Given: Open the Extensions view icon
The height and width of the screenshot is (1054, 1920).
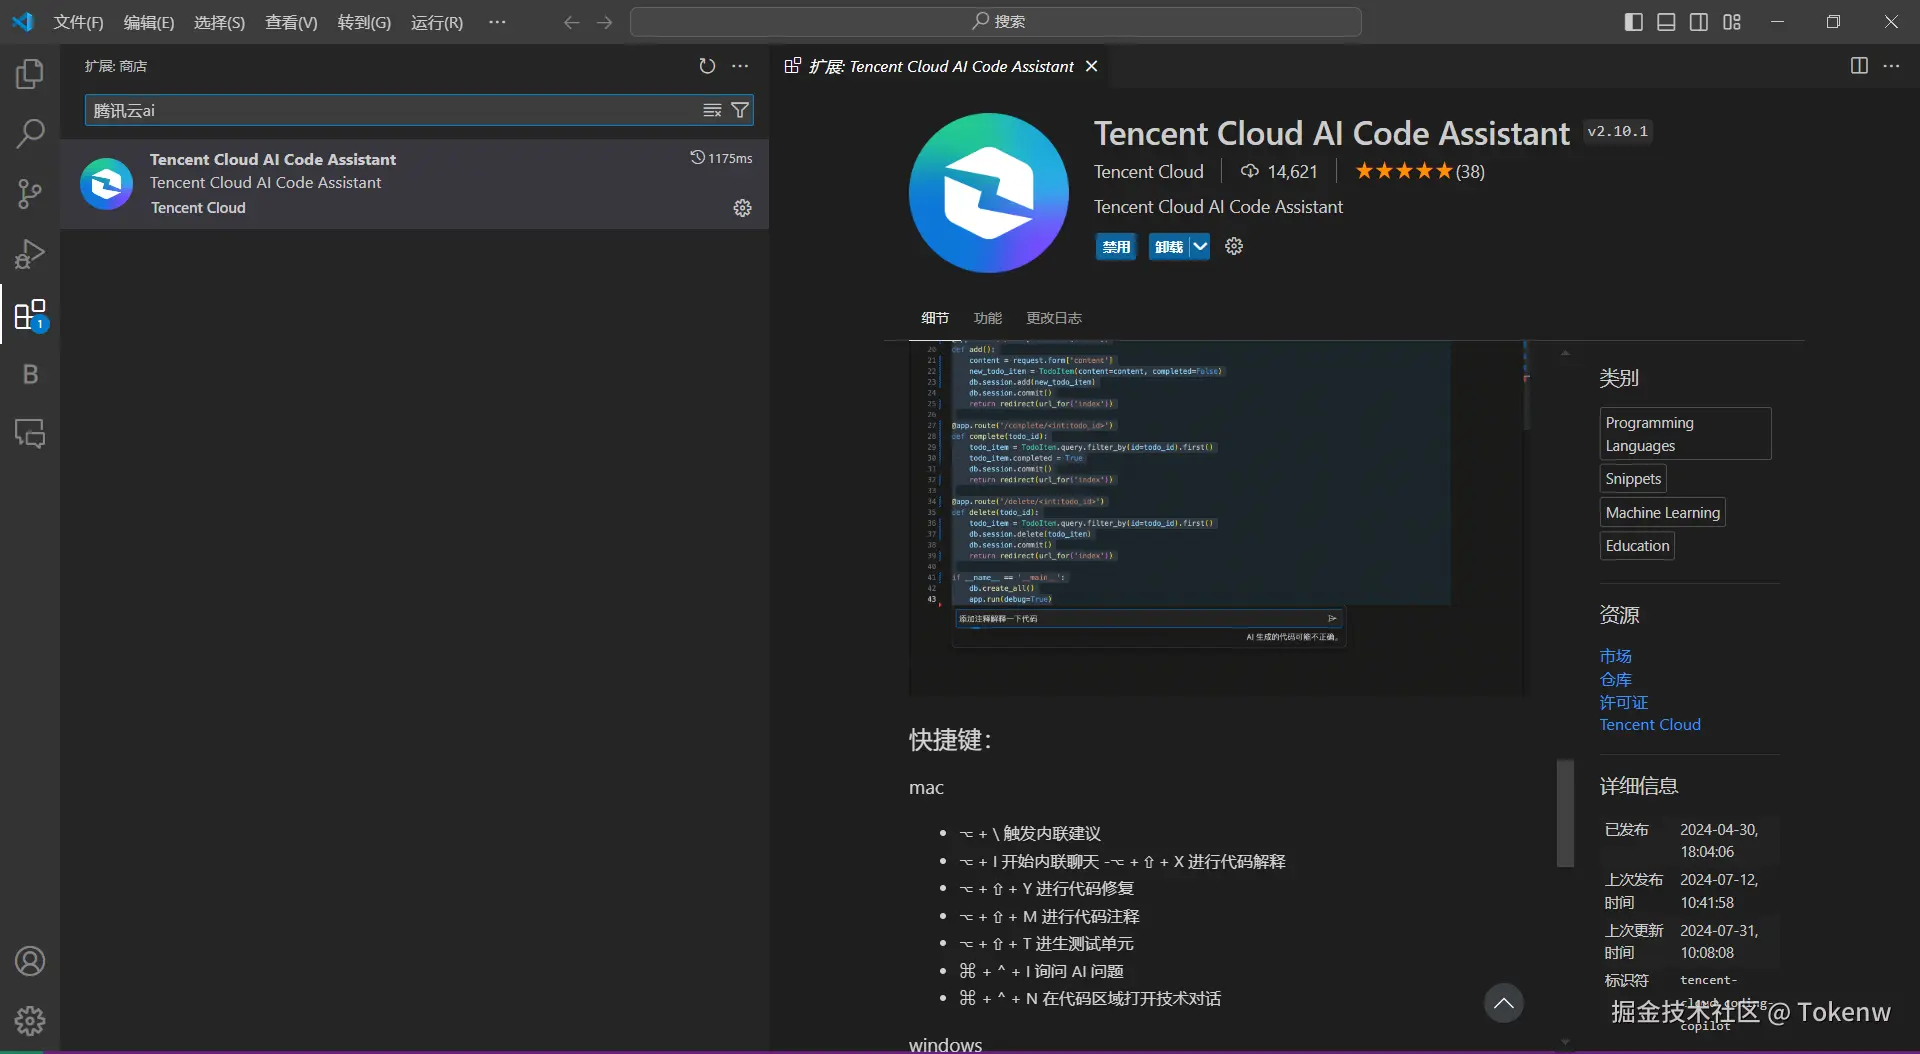Looking at the screenshot, I should (30, 314).
